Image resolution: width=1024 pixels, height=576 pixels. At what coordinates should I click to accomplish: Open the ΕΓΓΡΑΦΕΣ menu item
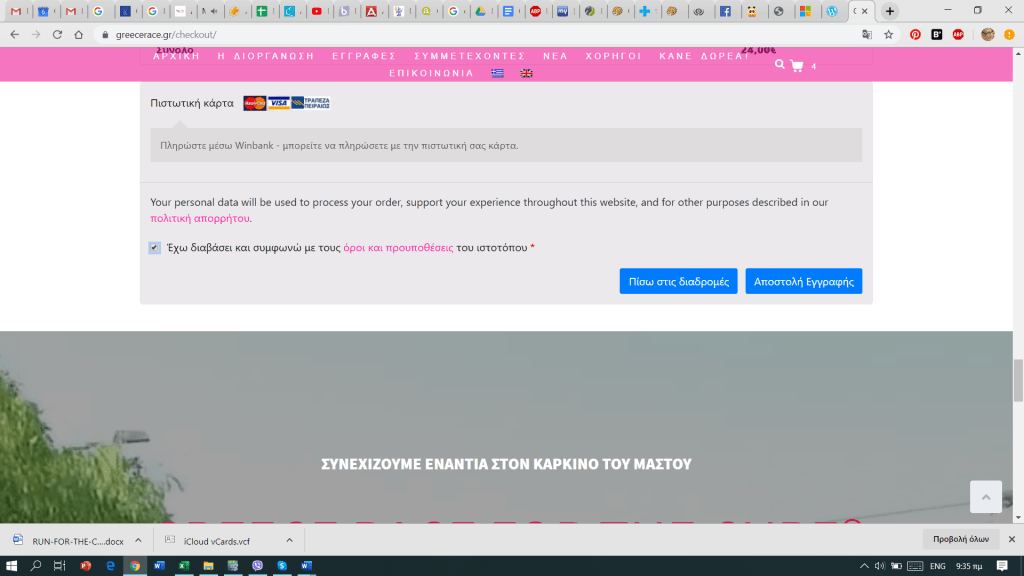(364, 56)
